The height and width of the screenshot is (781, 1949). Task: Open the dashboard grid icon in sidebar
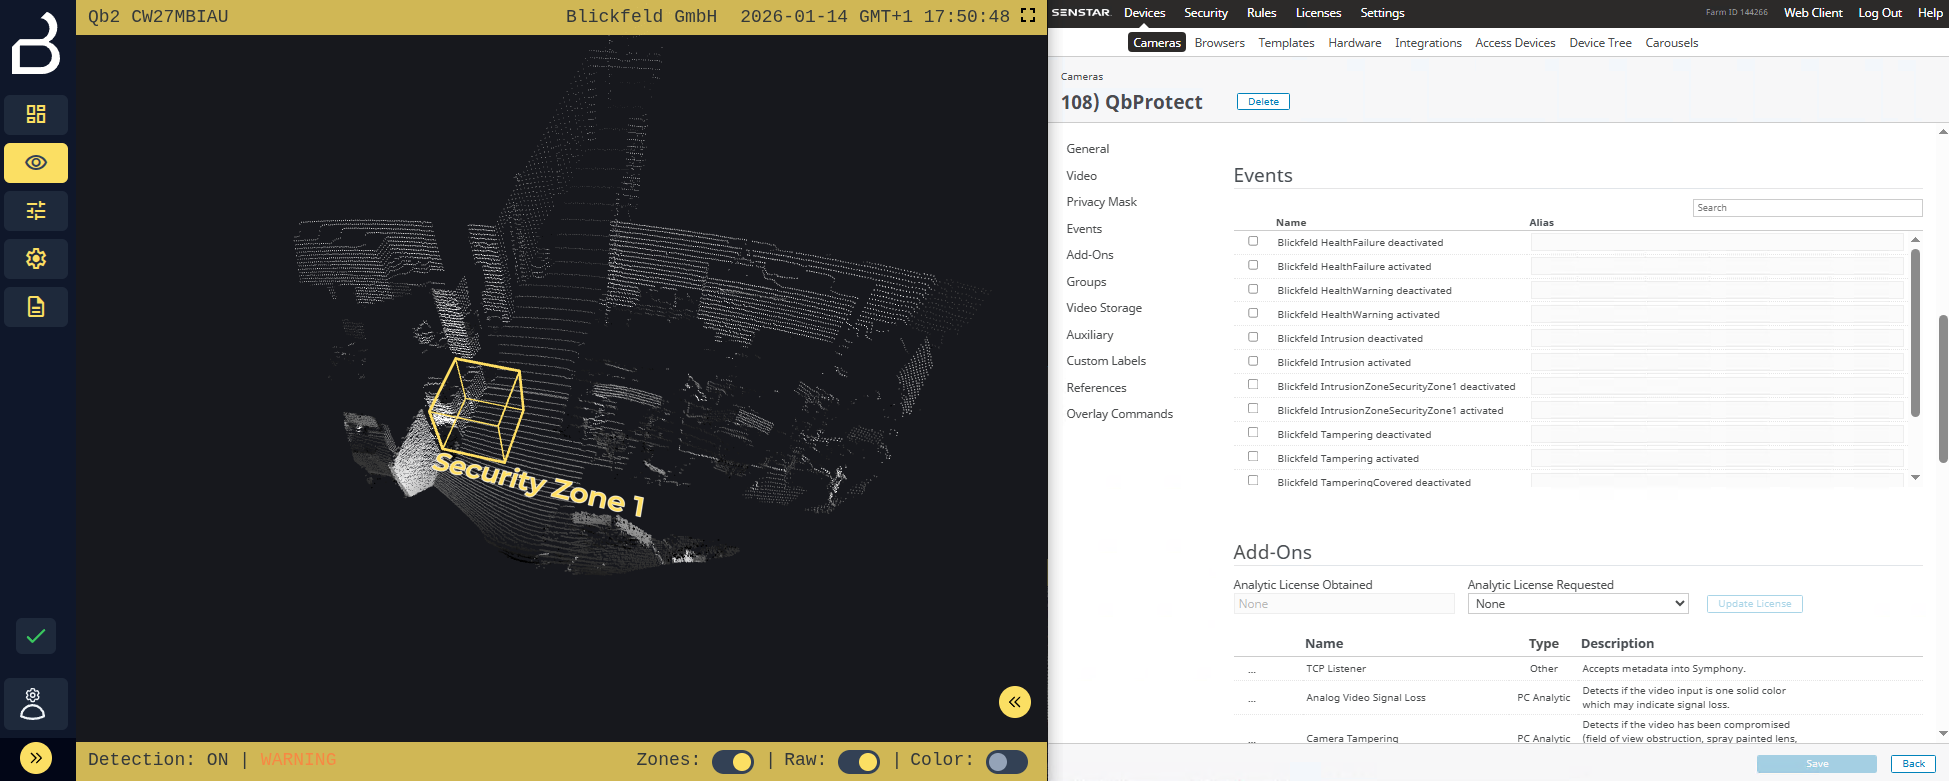(x=36, y=115)
